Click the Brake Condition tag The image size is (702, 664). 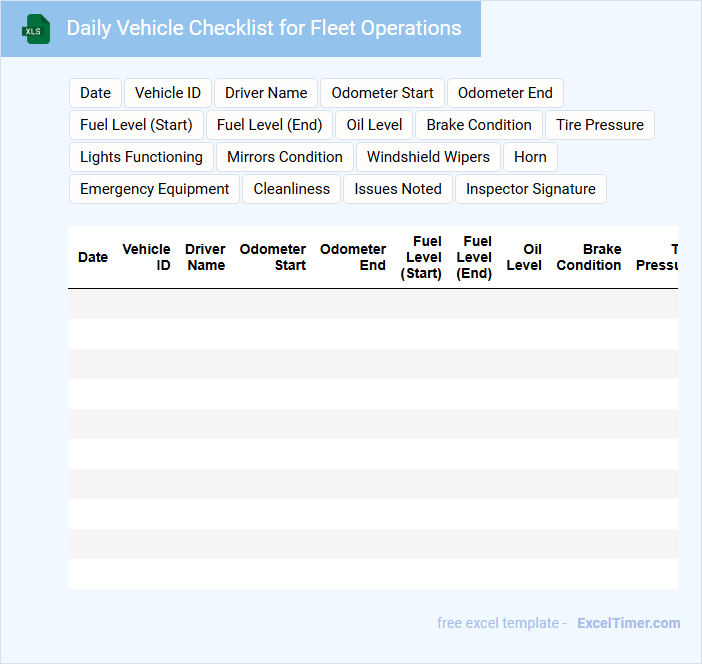point(479,125)
